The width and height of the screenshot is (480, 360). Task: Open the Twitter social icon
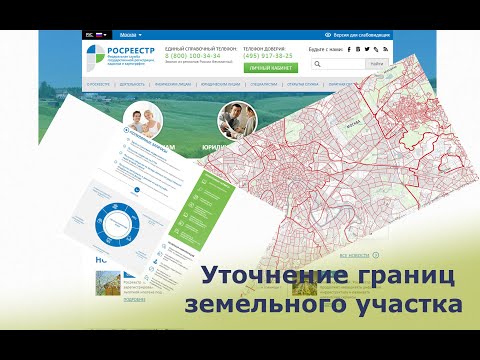coord(367,49)
